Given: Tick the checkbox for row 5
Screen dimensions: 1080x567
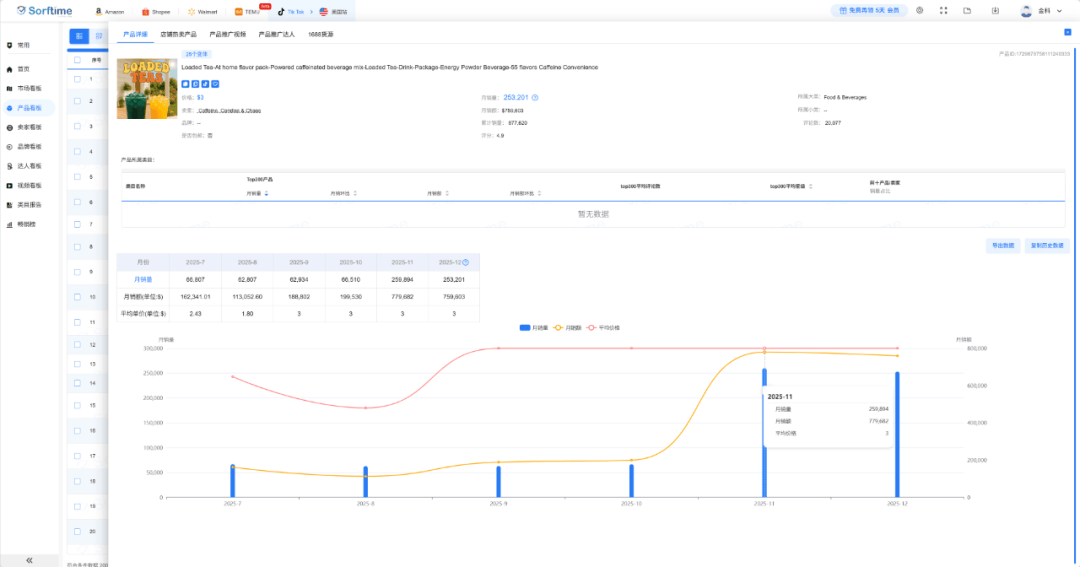Looking at the screenshot, I should [77, 176].
